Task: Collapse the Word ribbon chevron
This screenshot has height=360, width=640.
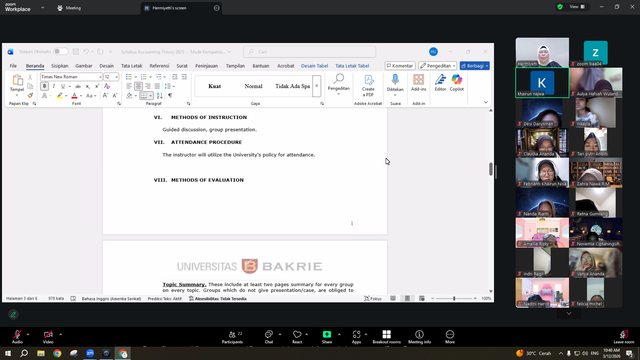Action: 486,102
